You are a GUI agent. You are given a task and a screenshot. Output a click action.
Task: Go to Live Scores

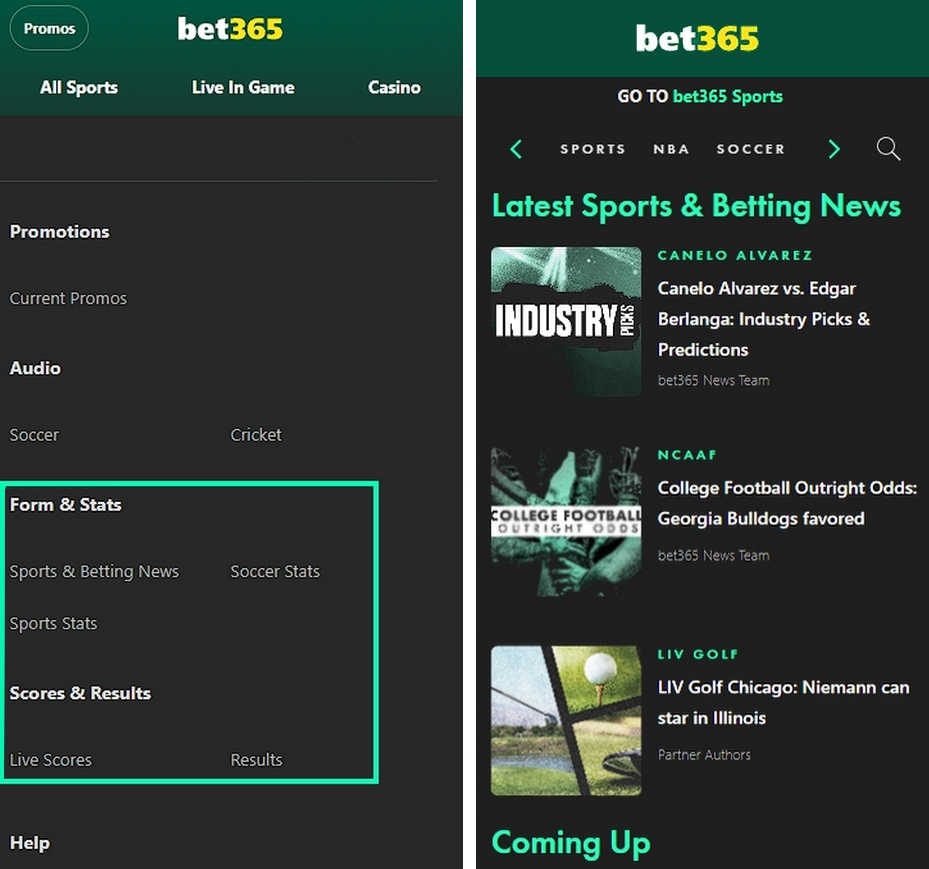coord(51,760)
